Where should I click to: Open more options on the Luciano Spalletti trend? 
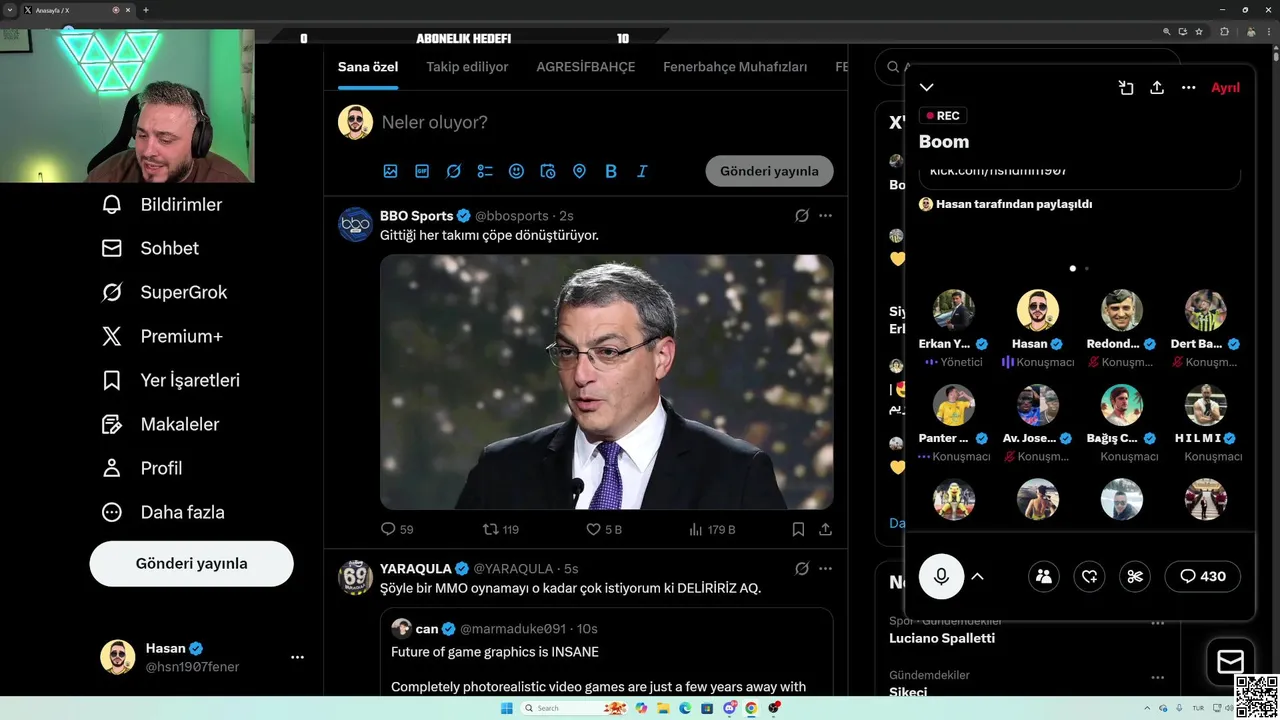[1157, 622]
